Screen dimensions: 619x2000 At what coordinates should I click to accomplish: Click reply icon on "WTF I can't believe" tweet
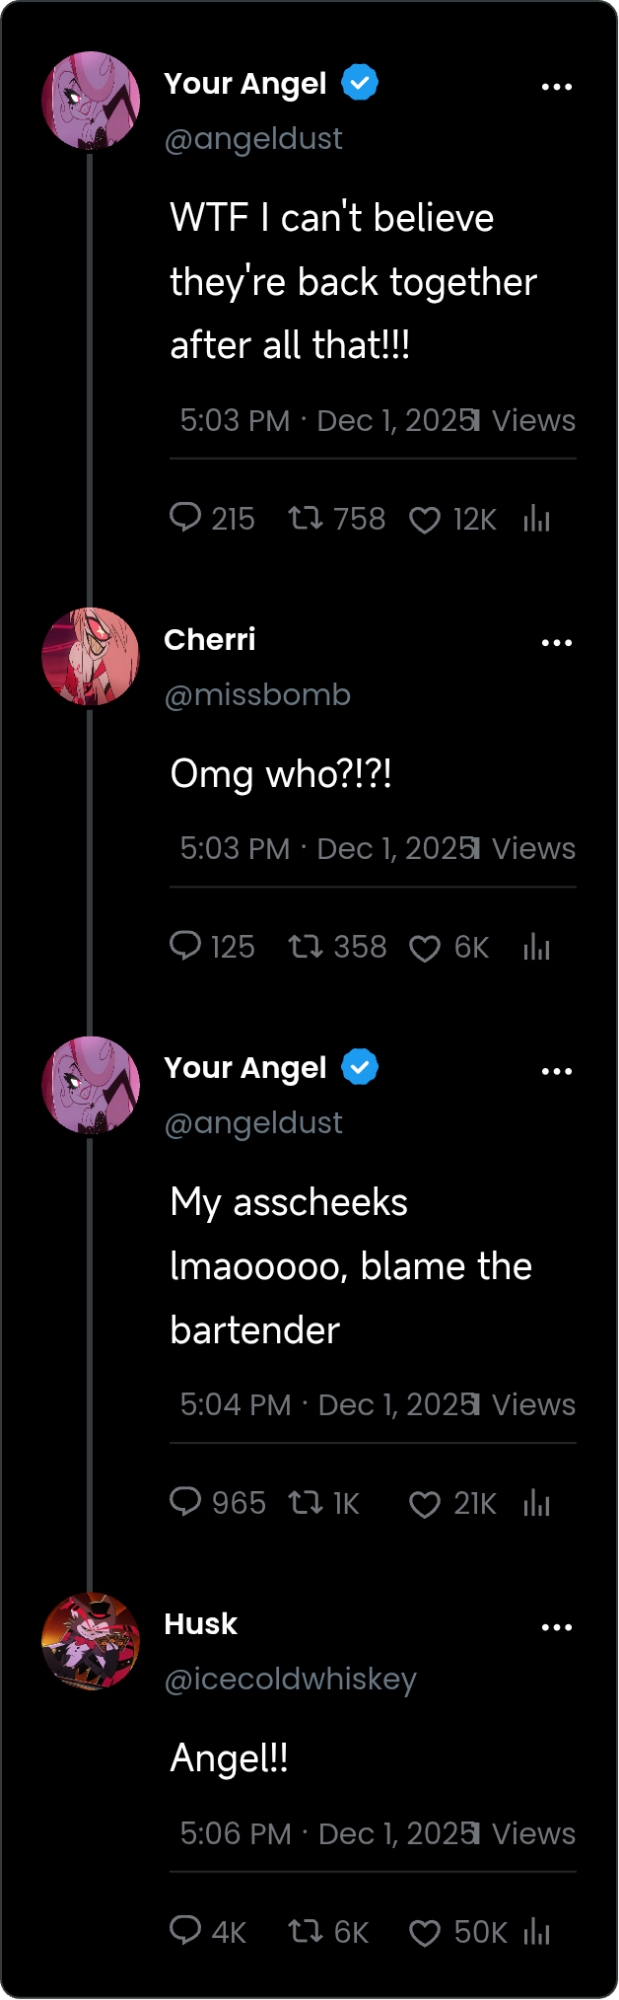pos(185,517)
